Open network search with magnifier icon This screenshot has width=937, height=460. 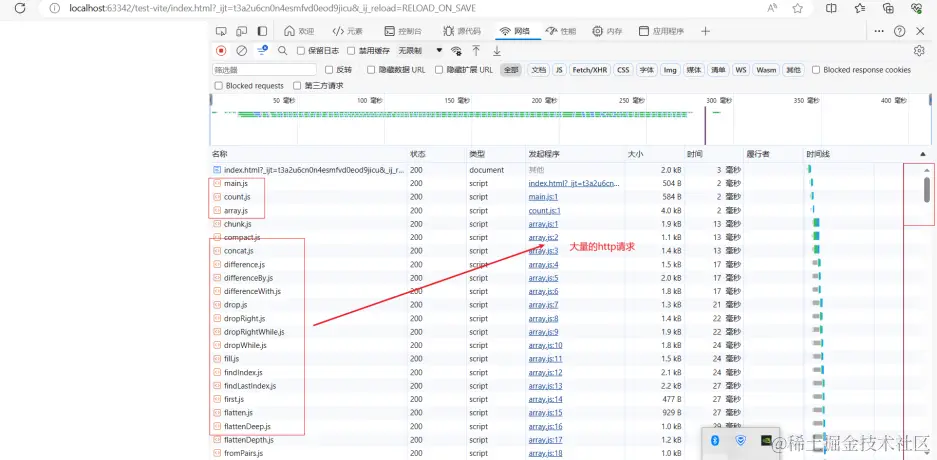point(283,51)
